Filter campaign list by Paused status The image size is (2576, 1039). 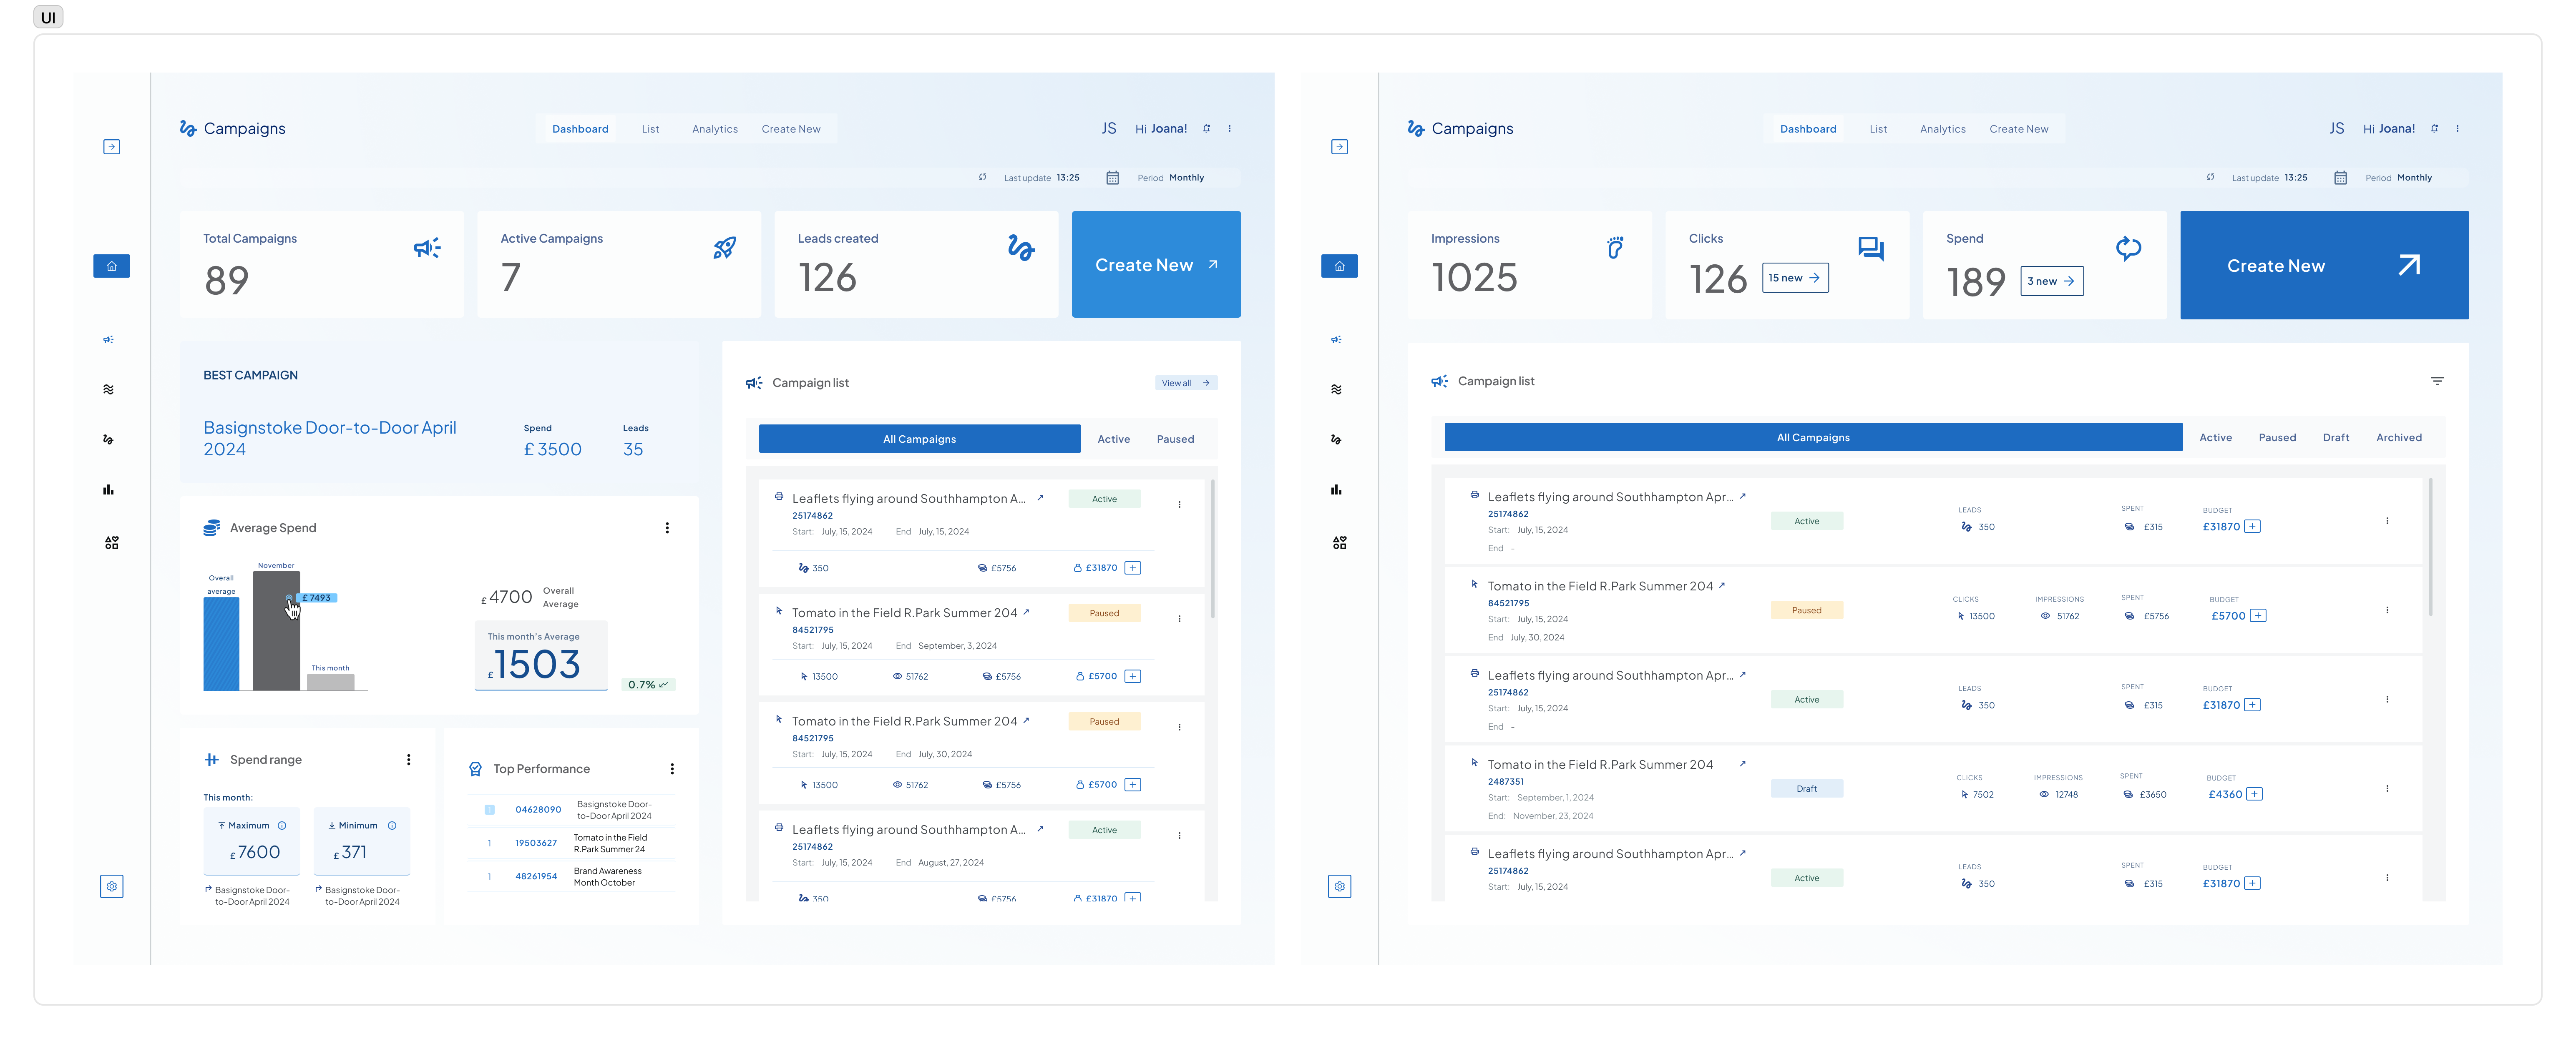[1175, 438]
